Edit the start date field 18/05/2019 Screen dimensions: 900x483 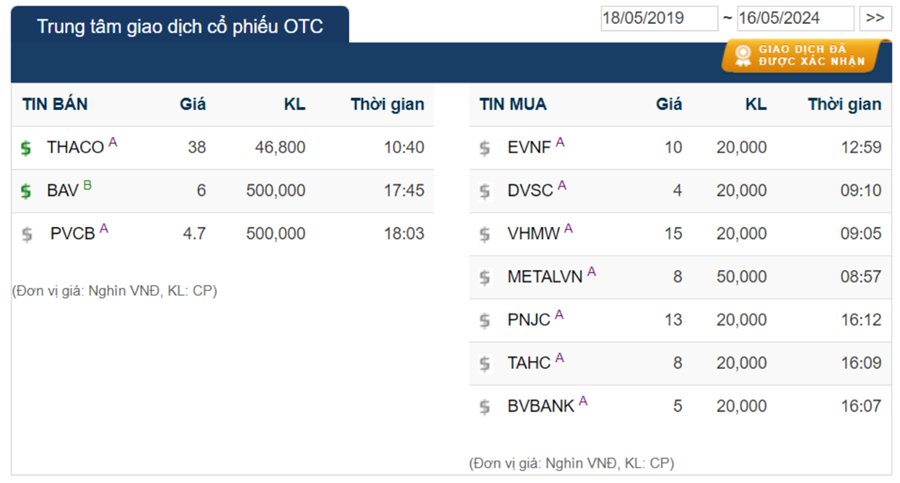pos(659,18)
